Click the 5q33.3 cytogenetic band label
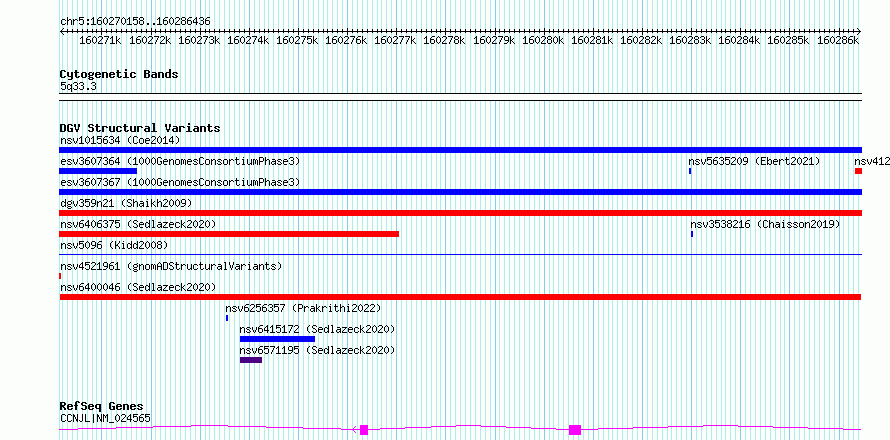This screenshot has height=440, width=890. 78,87
